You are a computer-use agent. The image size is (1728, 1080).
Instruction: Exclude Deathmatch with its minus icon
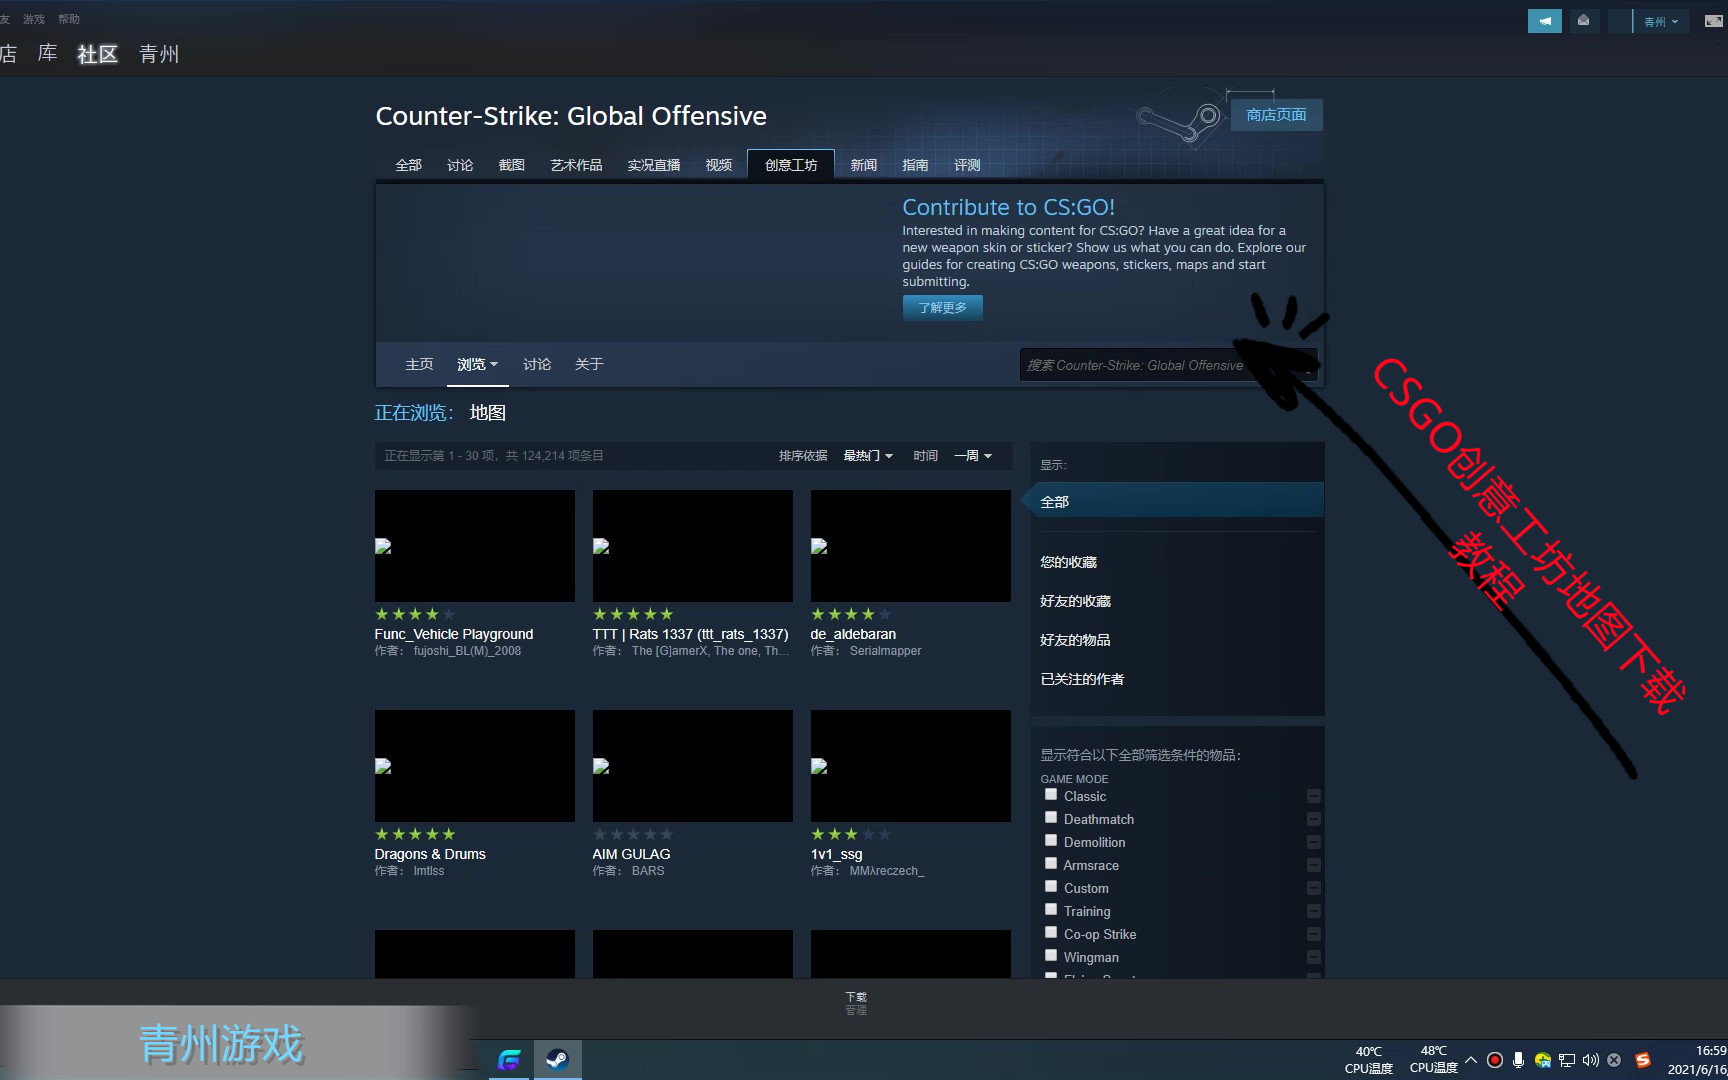tap(1314, 819)
